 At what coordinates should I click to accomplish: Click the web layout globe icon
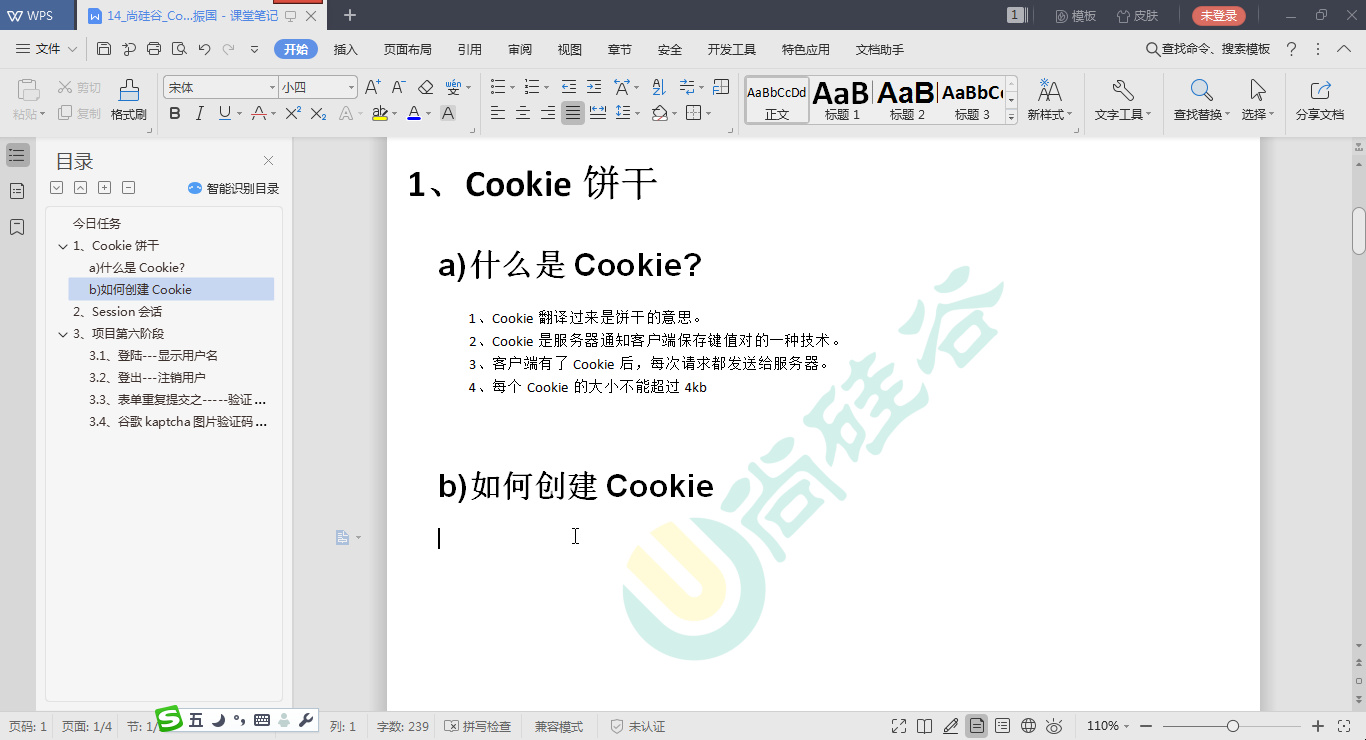(x=1028, y=726)
